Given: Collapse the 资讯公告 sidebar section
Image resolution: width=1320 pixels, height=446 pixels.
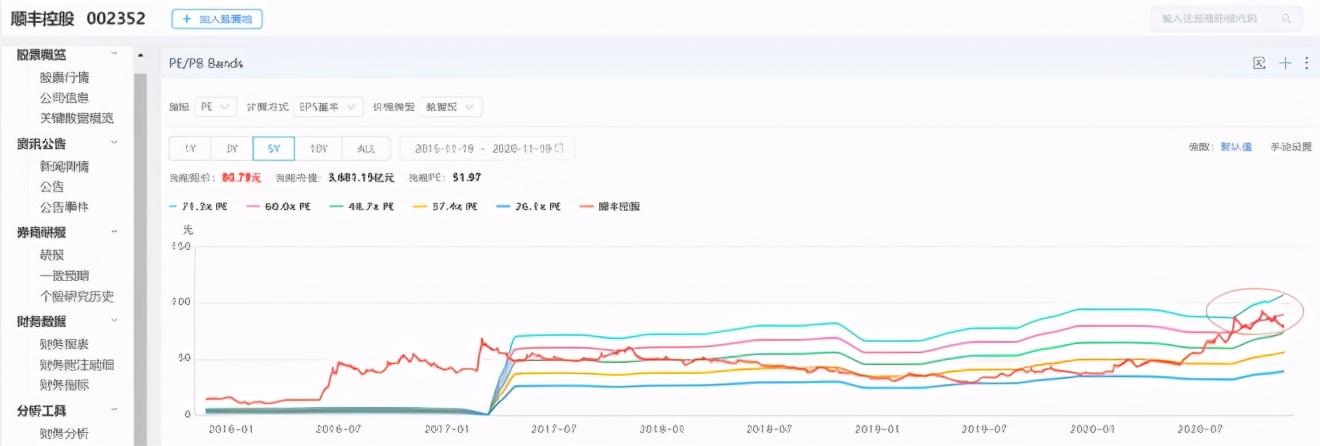Looking at the screenshot, I should tap(113, 143).
